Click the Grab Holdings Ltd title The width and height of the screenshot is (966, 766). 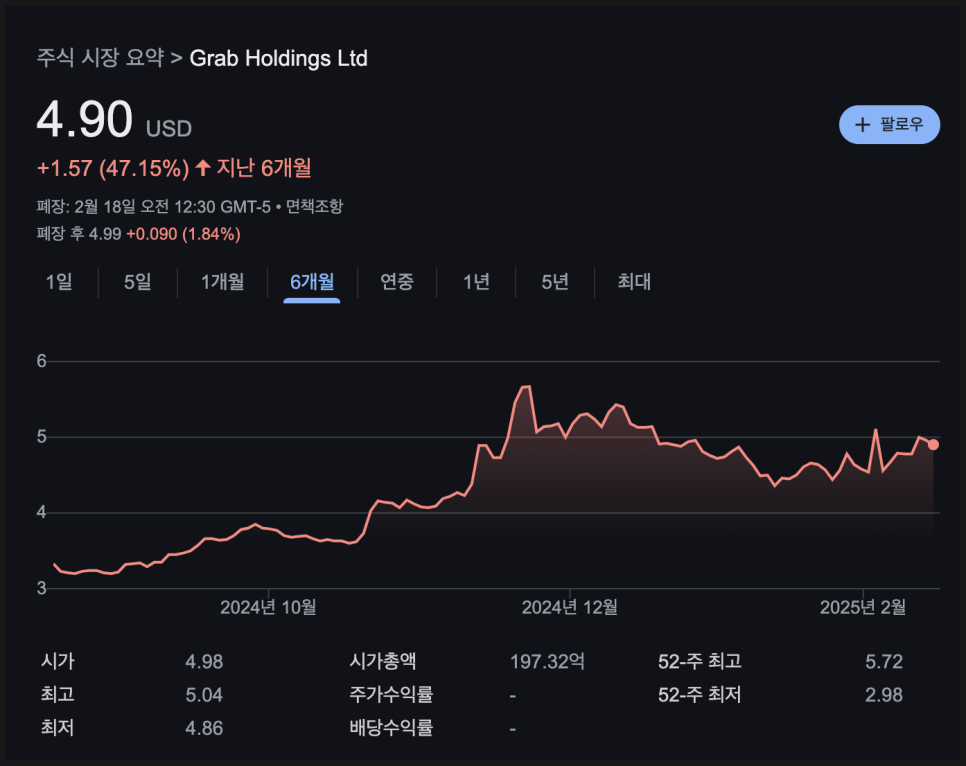pyautogui.click(x=278, y=58)
